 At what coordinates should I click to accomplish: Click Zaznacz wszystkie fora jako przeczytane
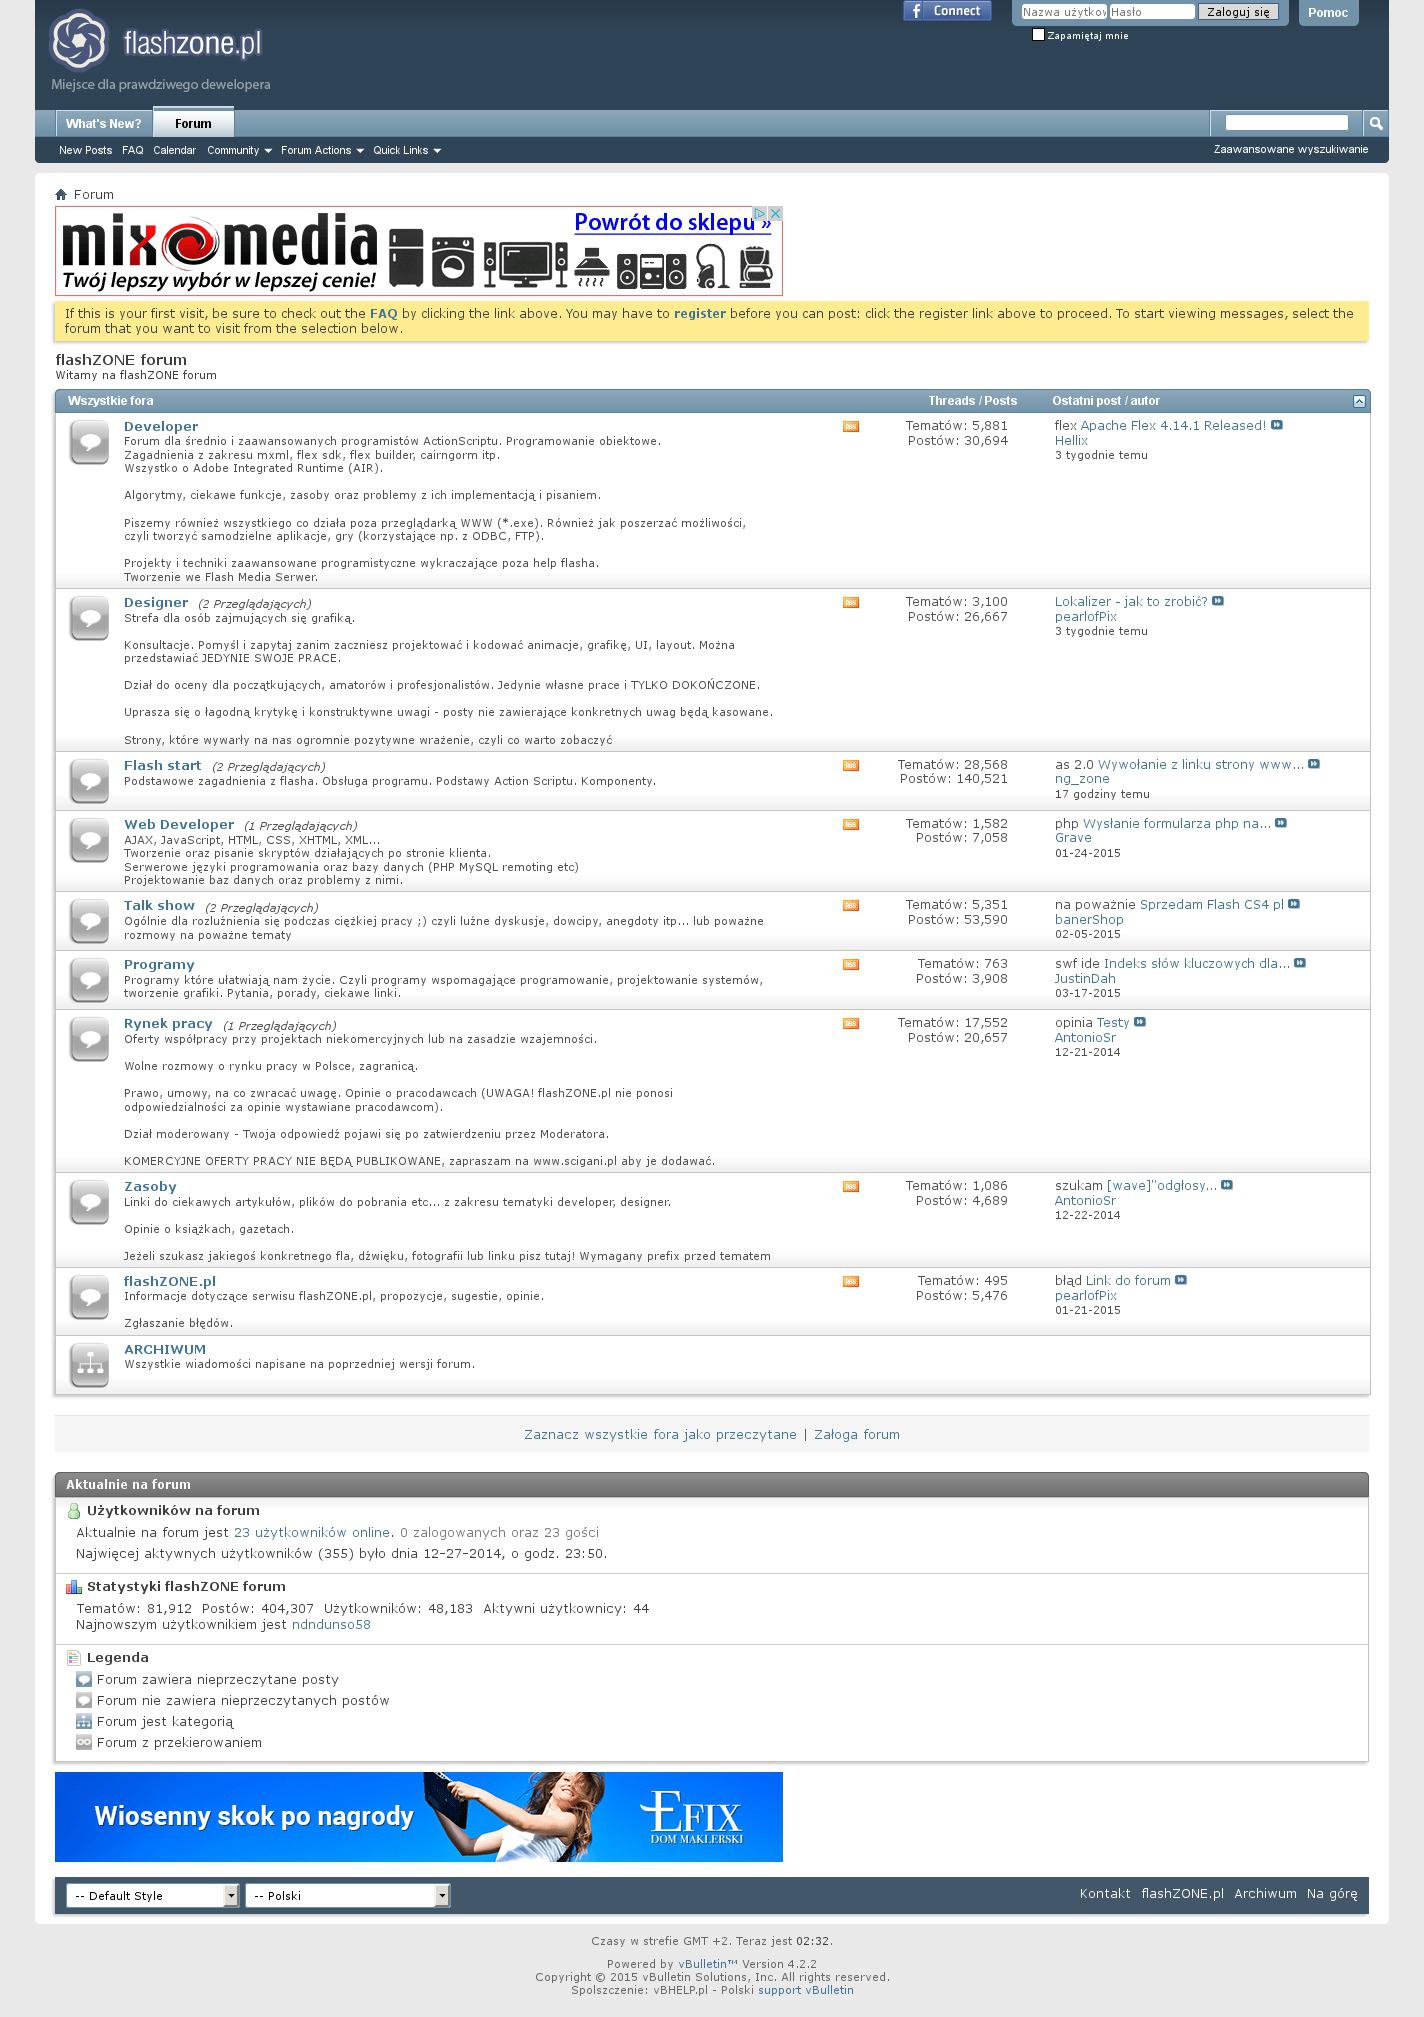coord(660,1434)
